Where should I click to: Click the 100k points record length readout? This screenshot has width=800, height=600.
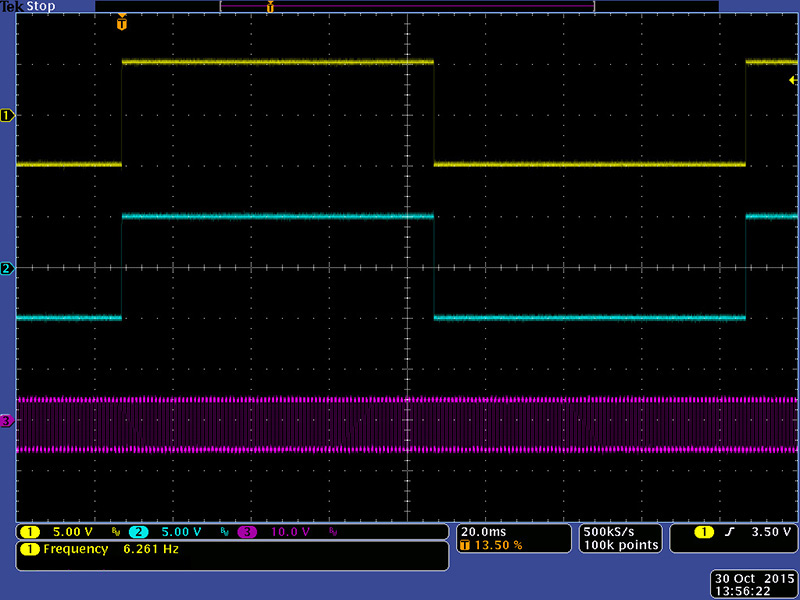click(620, 545)
